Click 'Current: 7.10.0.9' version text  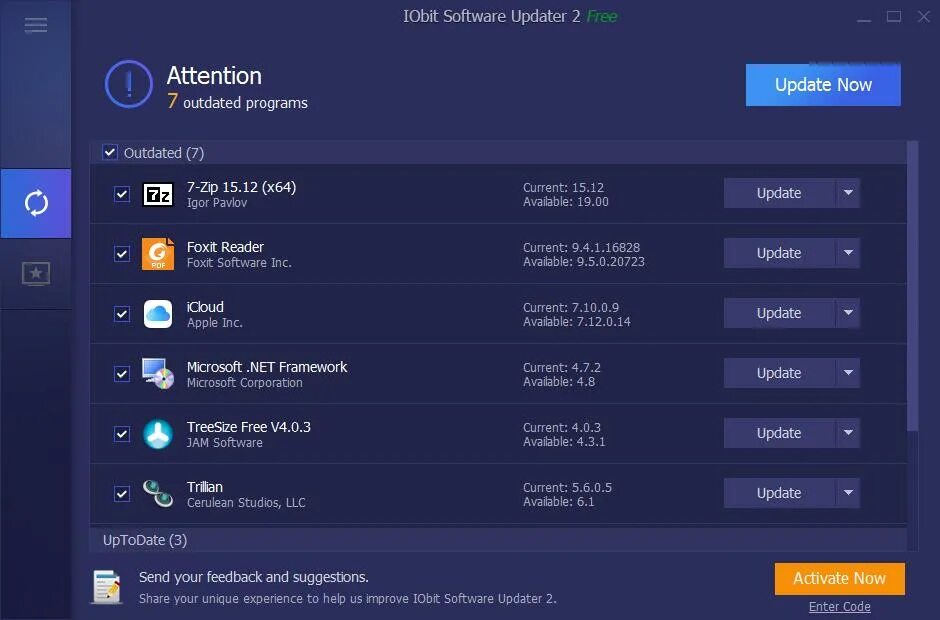point(571,308)
